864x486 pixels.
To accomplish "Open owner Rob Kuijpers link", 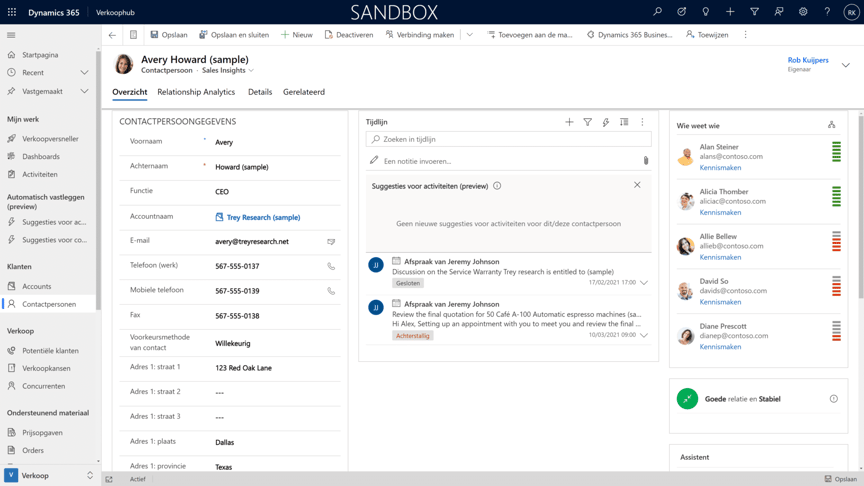I will point(808,60).
